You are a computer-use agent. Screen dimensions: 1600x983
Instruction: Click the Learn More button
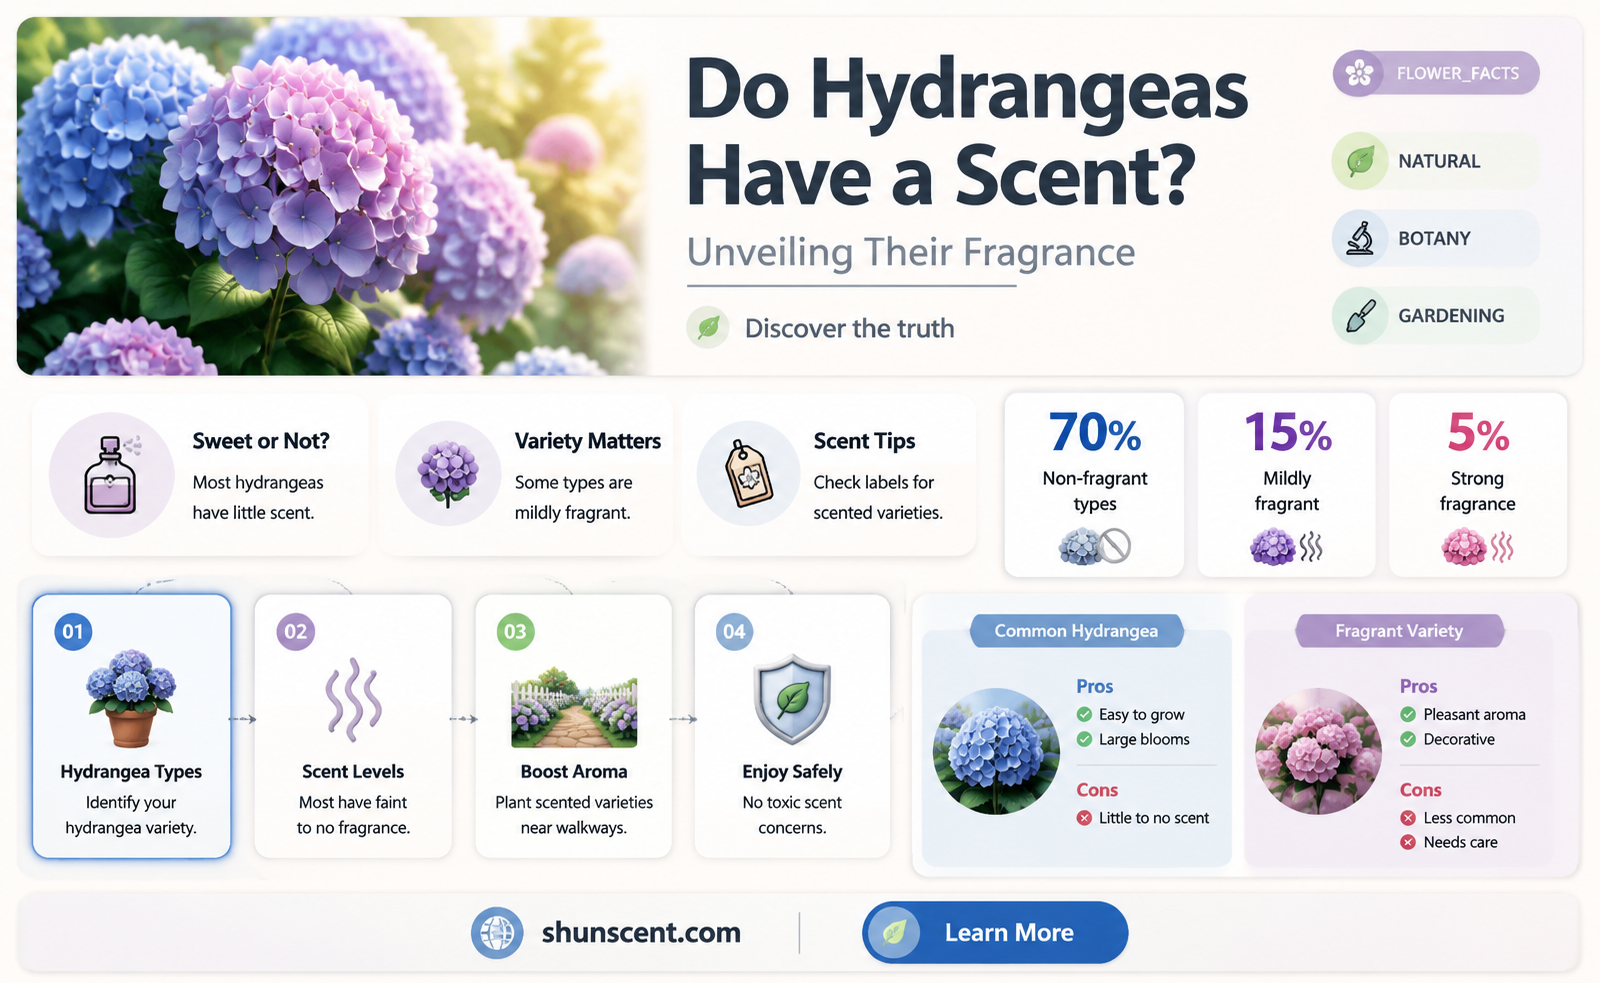[x=995, y=932]
